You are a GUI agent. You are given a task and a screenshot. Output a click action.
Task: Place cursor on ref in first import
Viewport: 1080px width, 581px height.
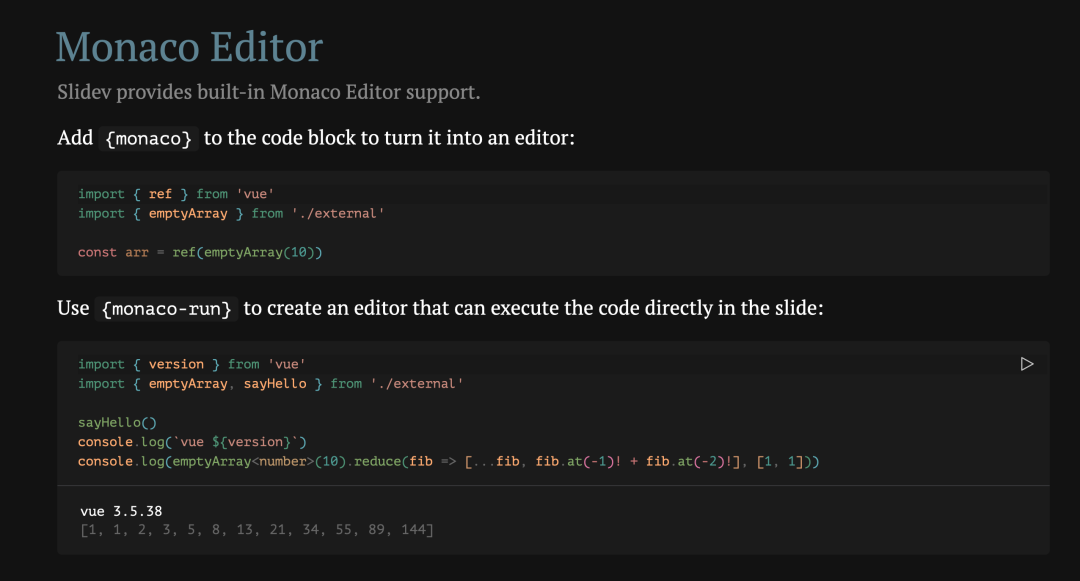[x=160, y=194]
